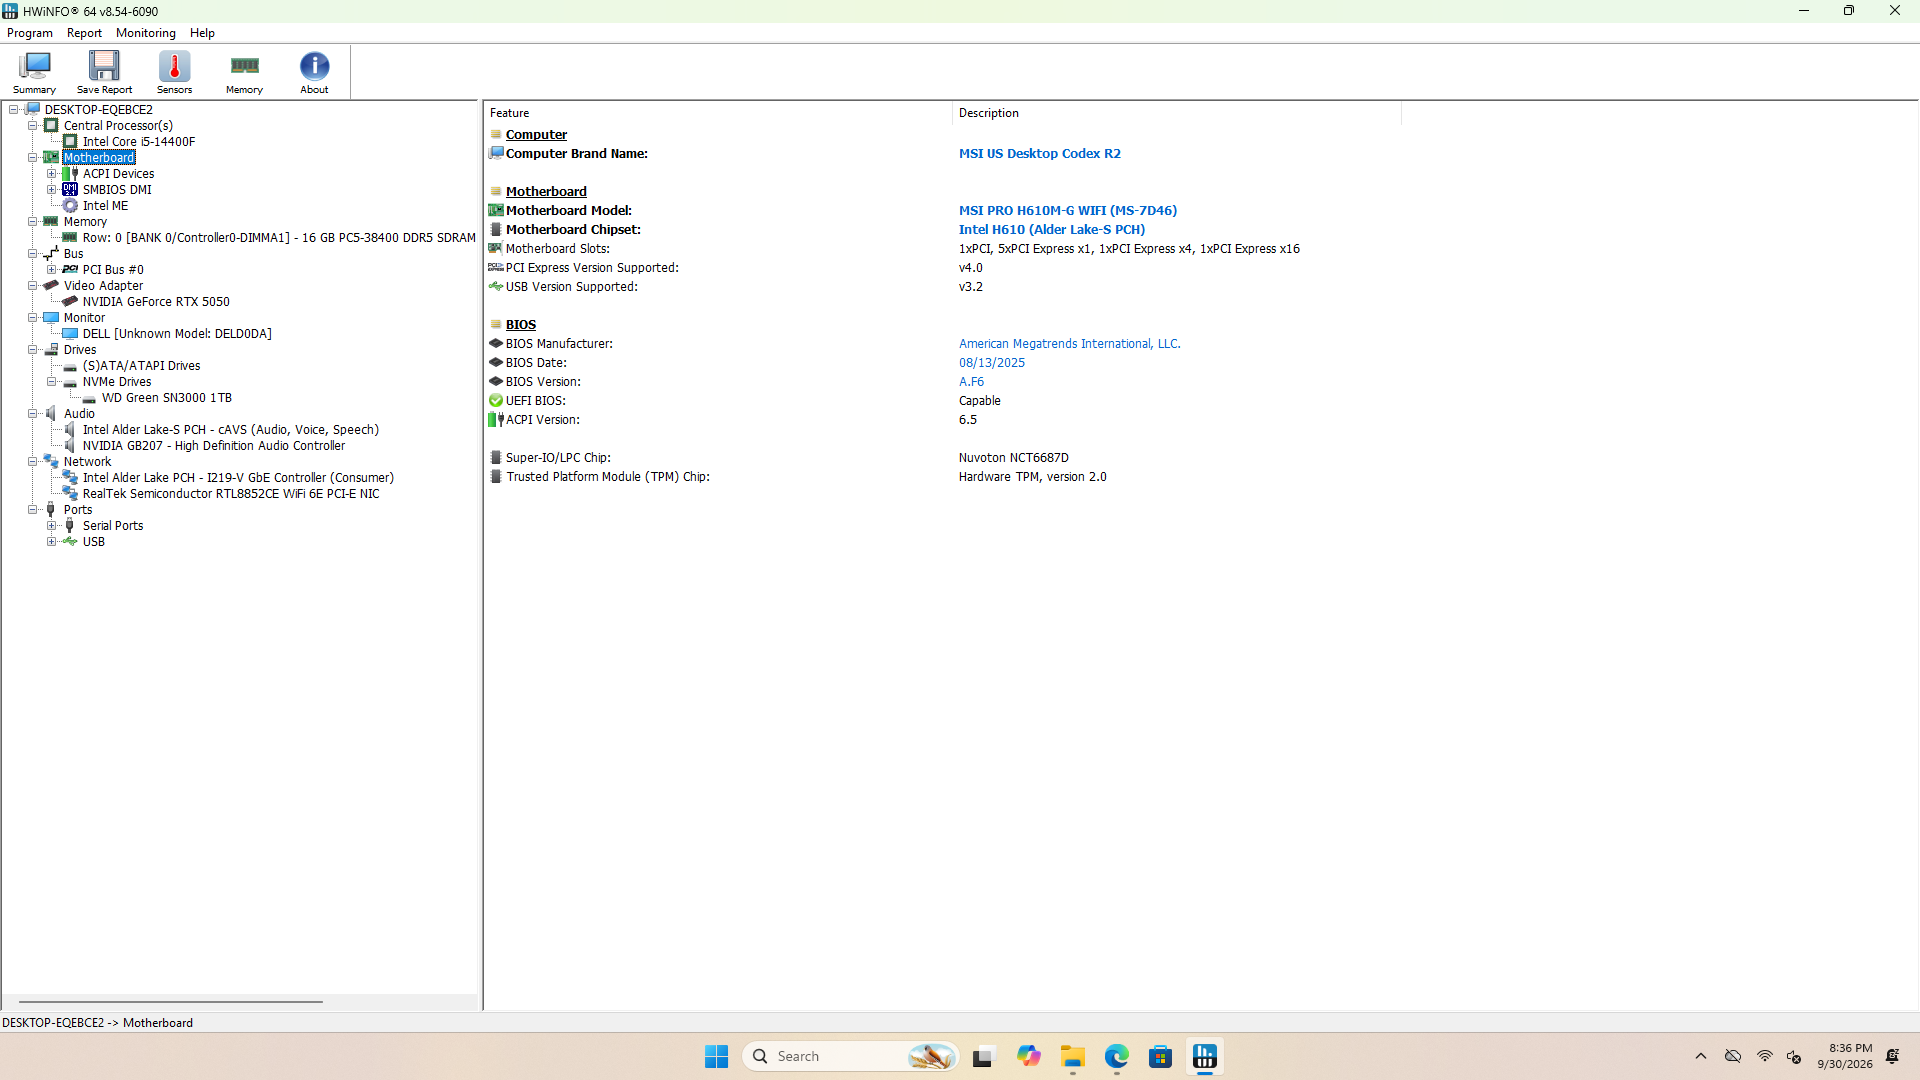
Task: Open Microsoft Store from the taskbar
Action: (x=1161, y=1056)
